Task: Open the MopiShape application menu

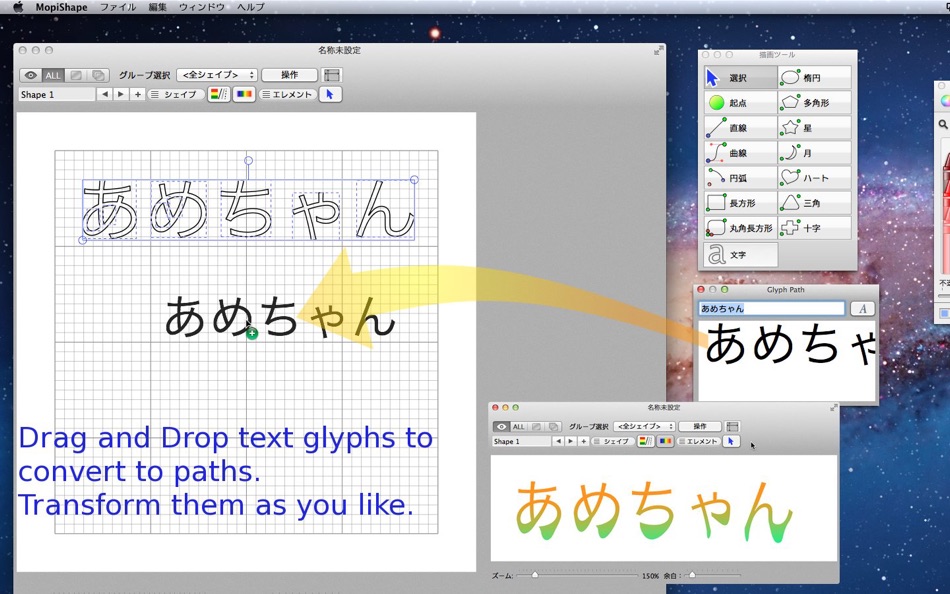Action: pos(61,7)
